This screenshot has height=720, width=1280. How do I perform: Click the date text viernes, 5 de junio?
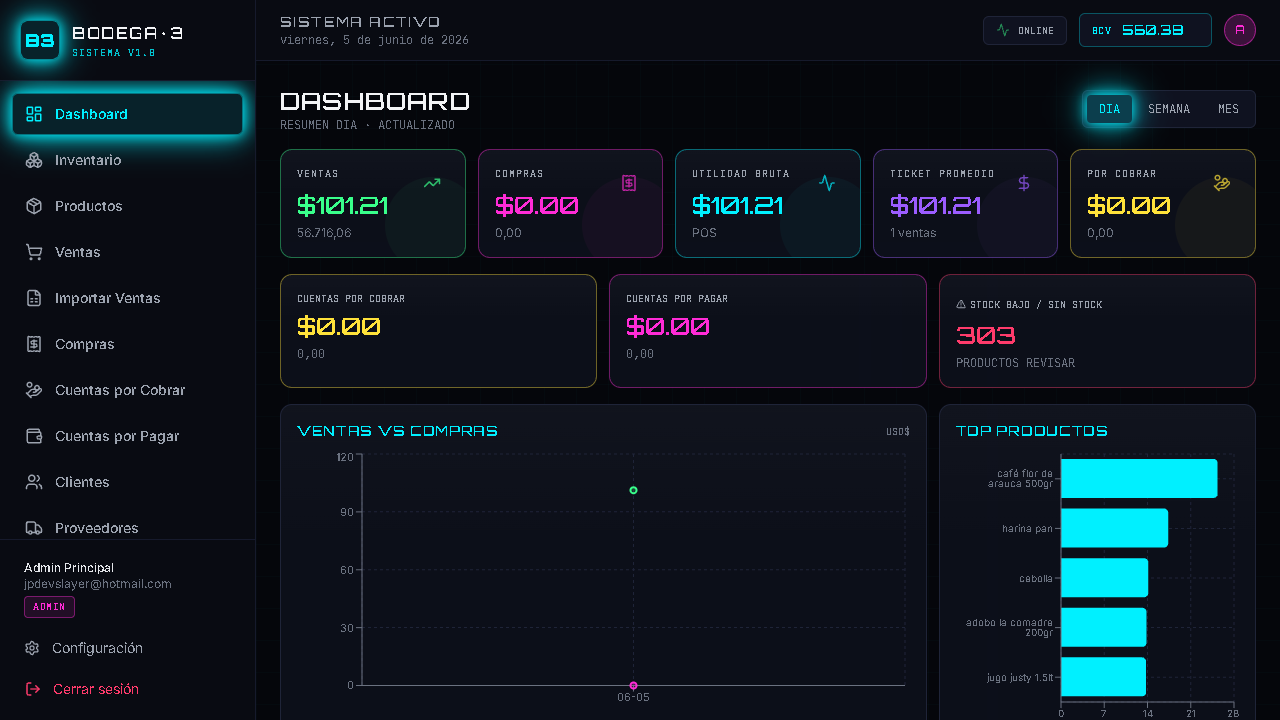(x=374, y=40)
